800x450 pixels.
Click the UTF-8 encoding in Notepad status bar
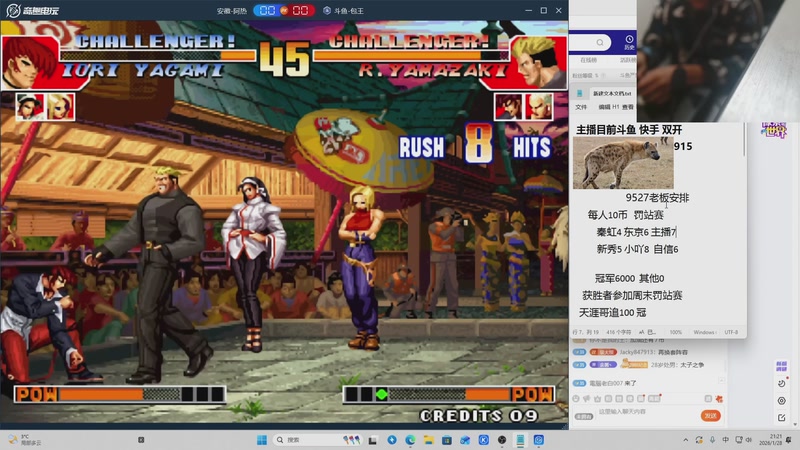[x=731, y=332]
